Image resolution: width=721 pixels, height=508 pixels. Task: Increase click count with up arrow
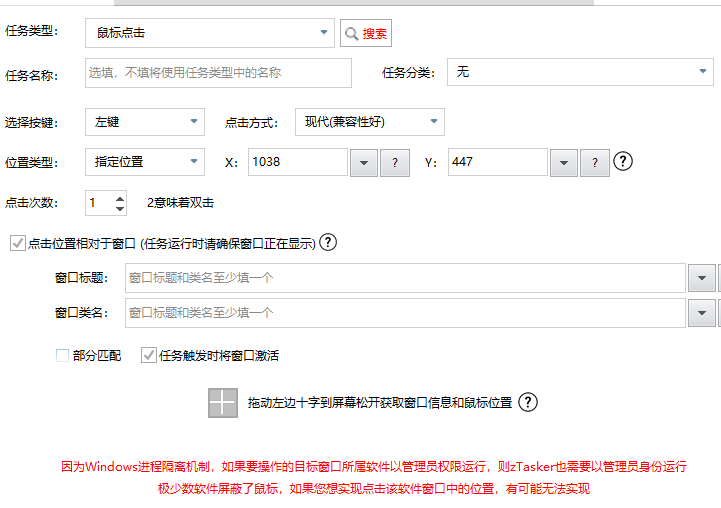pyautogui.click(x=120, y=197)
